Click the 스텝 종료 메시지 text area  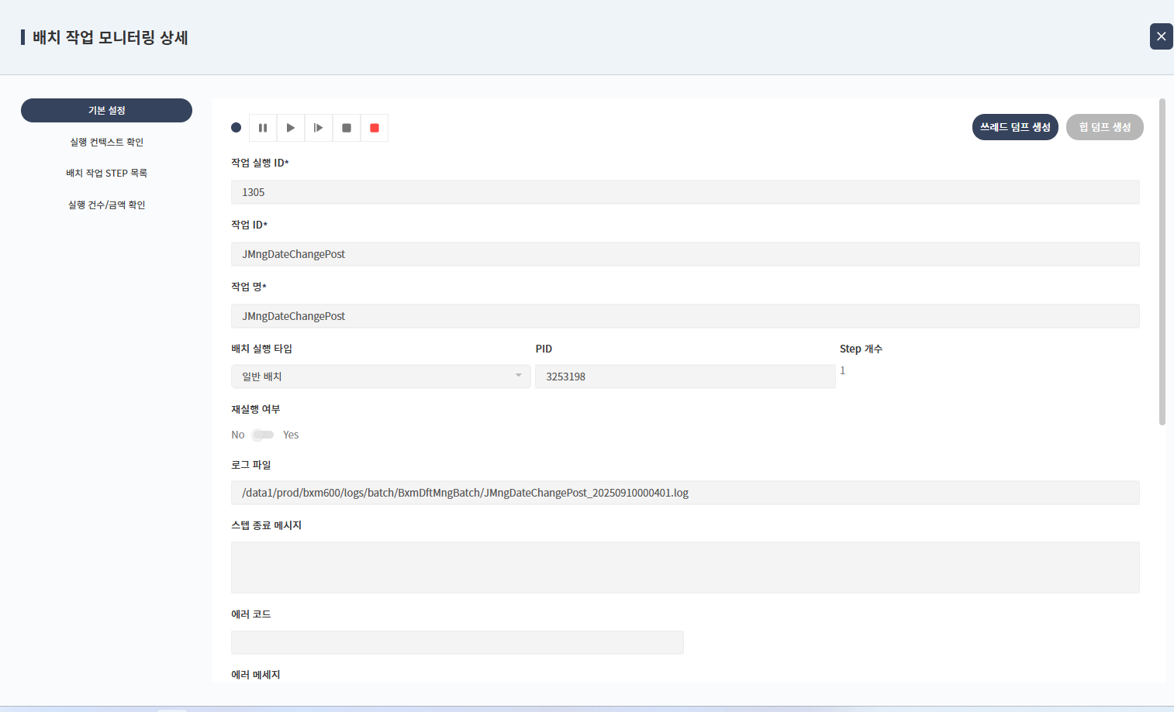coord(684,567)
